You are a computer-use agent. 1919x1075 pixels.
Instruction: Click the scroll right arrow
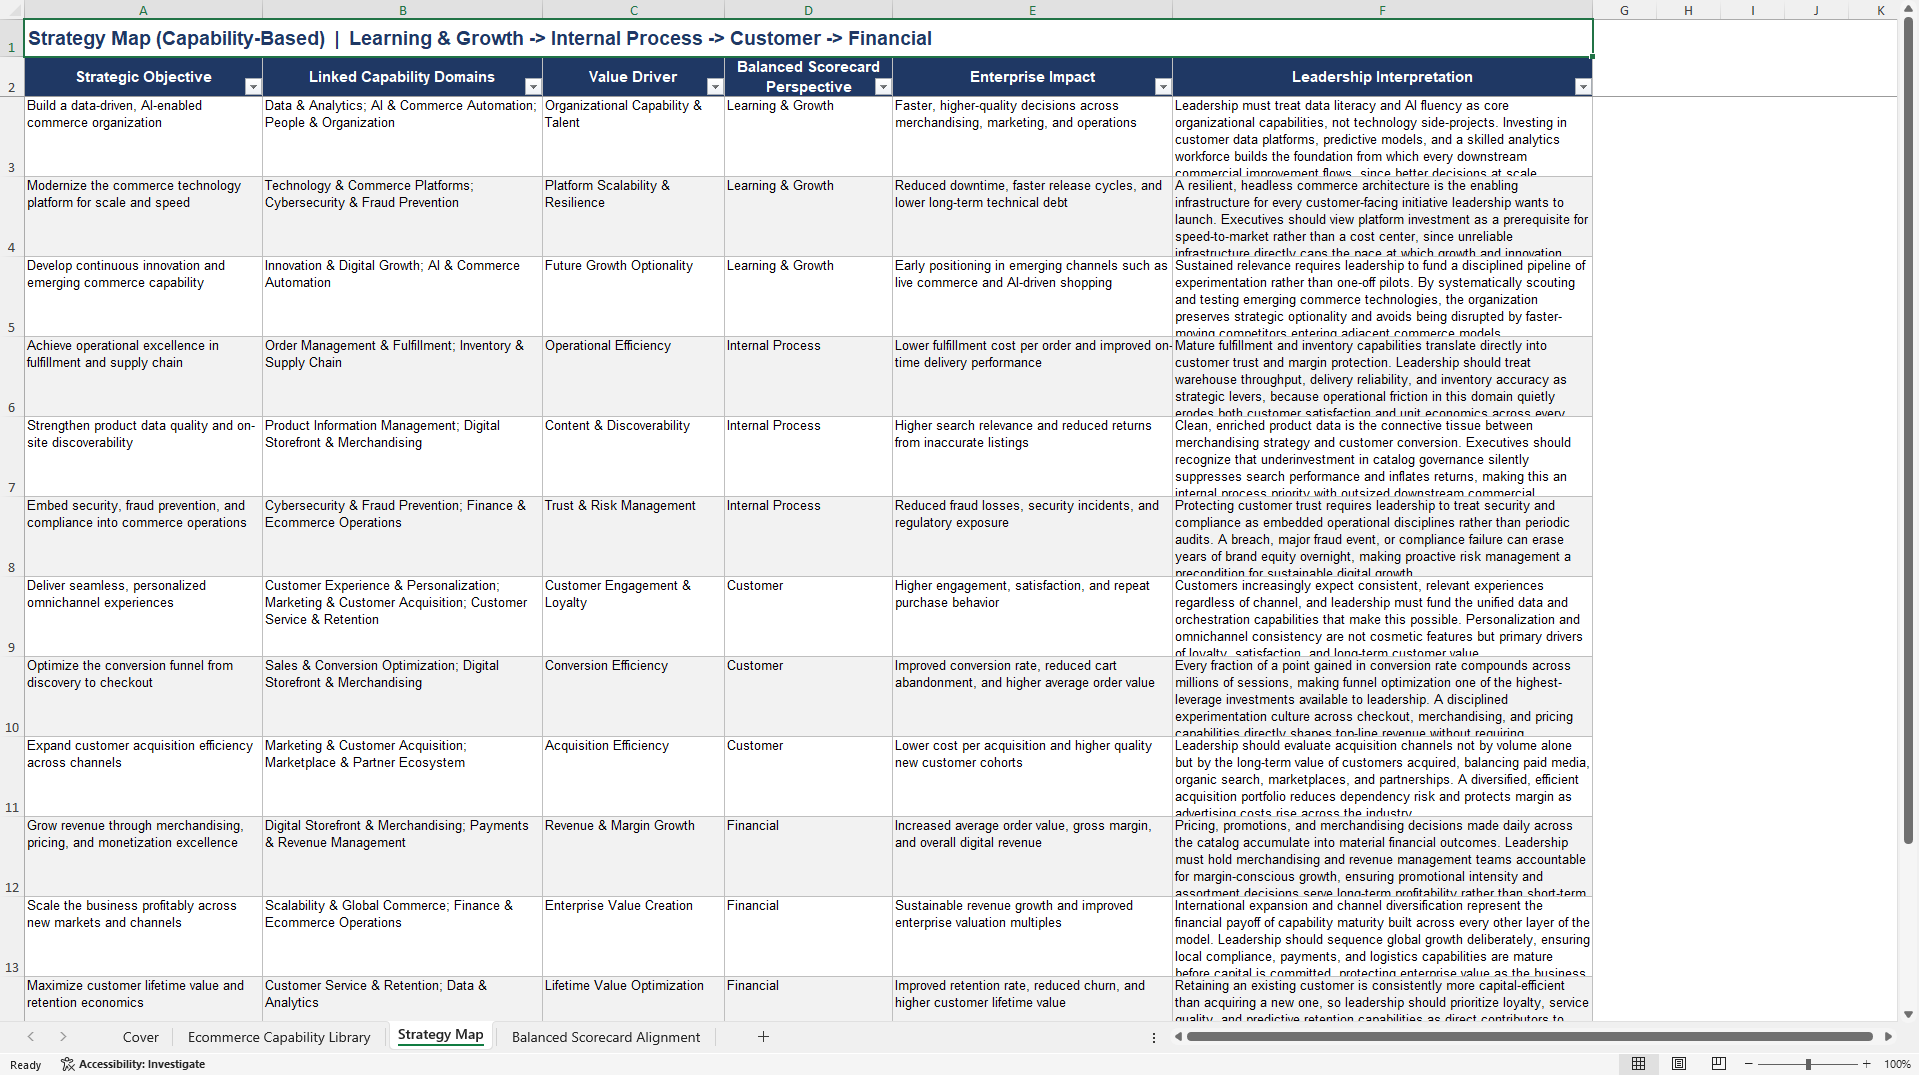point(1888,1037)
